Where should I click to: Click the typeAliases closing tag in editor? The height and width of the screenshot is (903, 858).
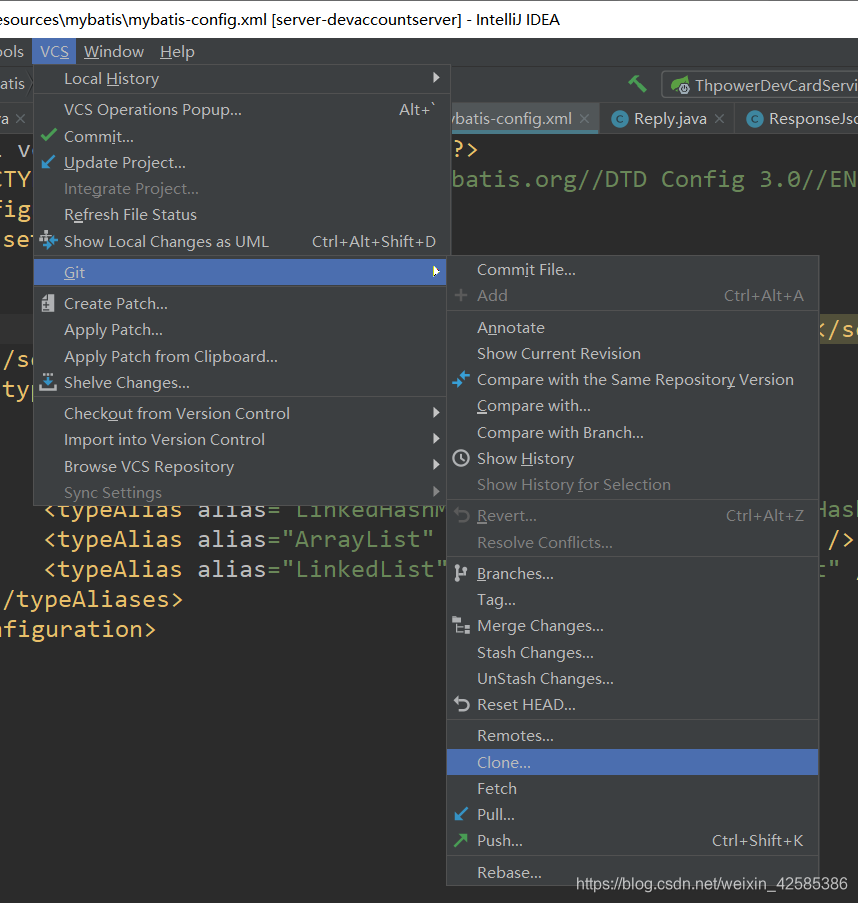coord(92,600)
